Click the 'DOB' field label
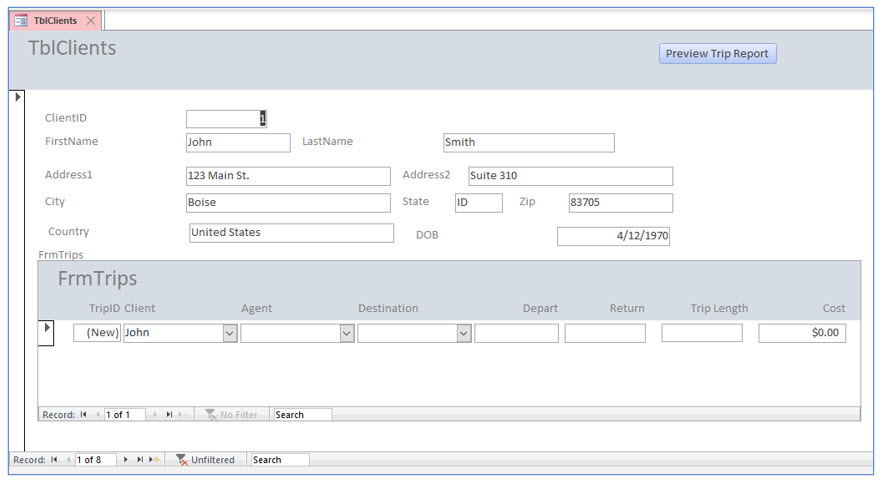Screen dimensions: 882x480 (427, 235)
